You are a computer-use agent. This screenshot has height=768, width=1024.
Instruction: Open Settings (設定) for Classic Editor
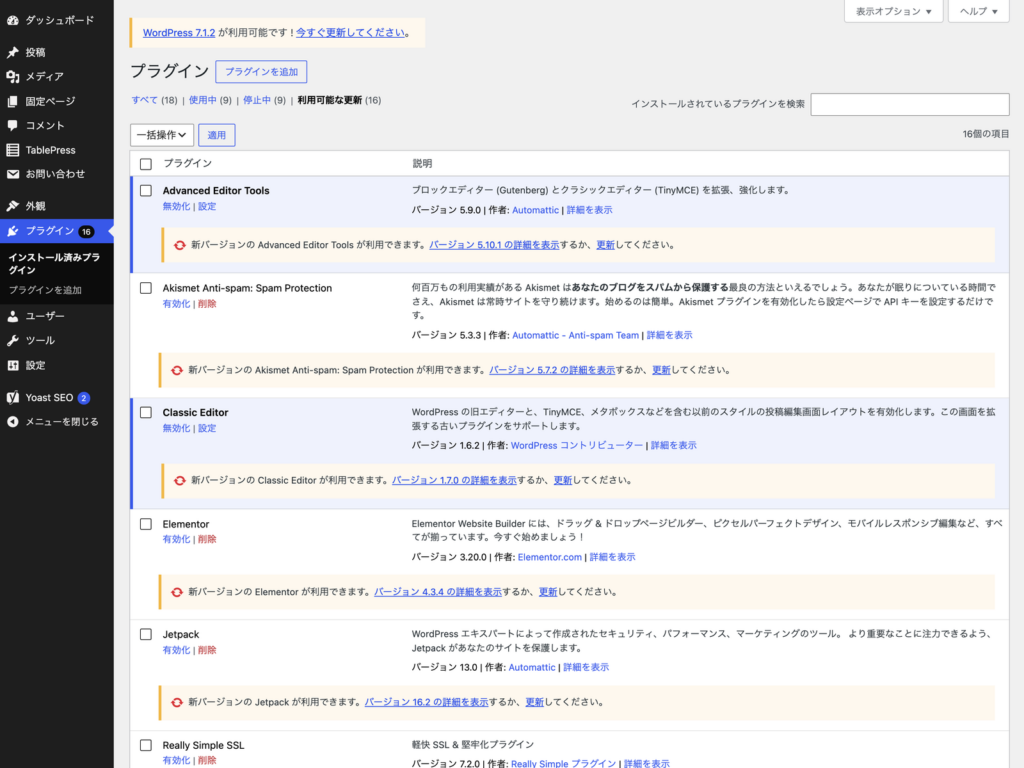[207, 428]
